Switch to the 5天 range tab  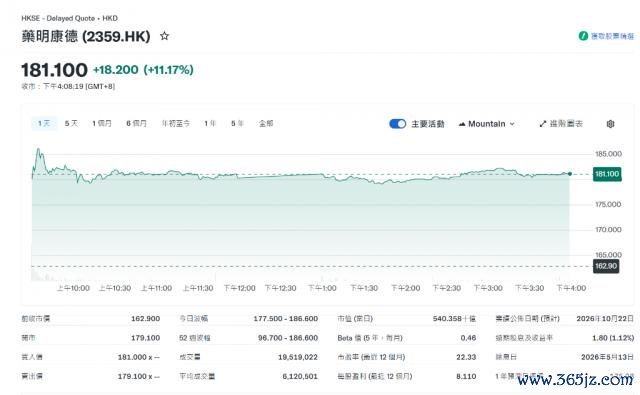71,123
